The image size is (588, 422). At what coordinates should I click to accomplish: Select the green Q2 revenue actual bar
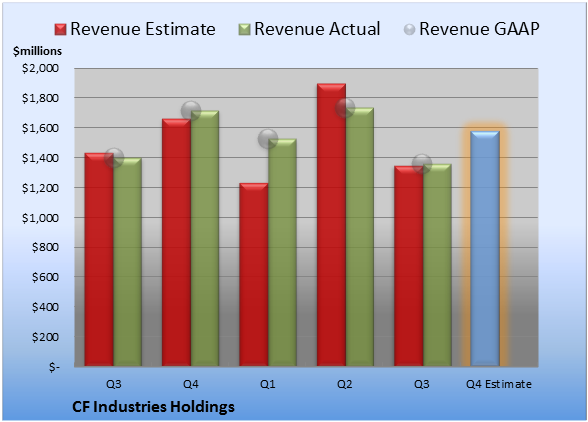(x=360, y=237)
